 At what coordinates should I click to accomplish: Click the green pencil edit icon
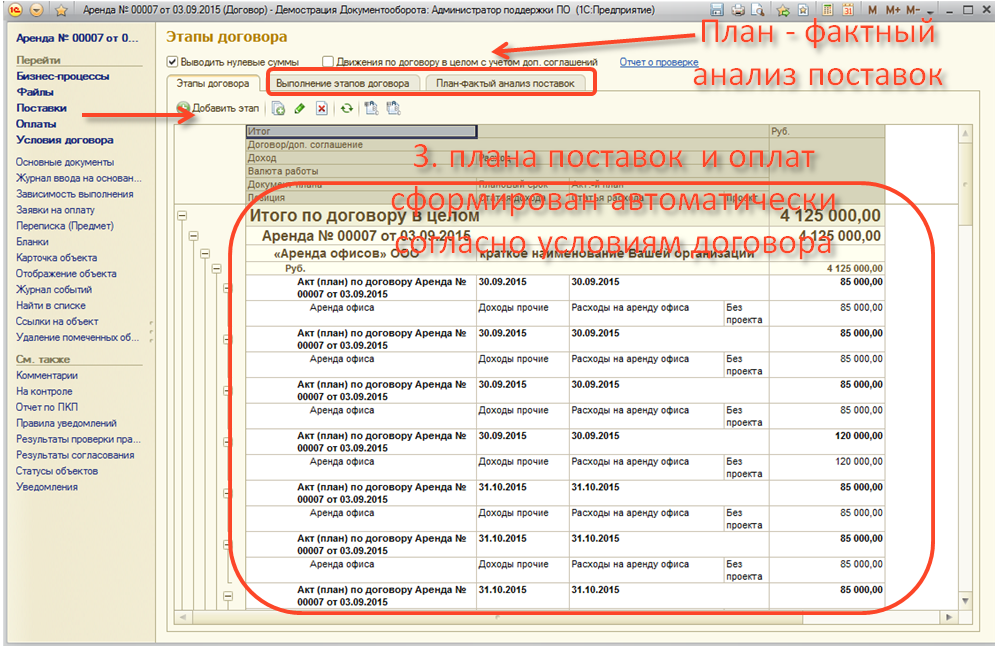(300, 108)
